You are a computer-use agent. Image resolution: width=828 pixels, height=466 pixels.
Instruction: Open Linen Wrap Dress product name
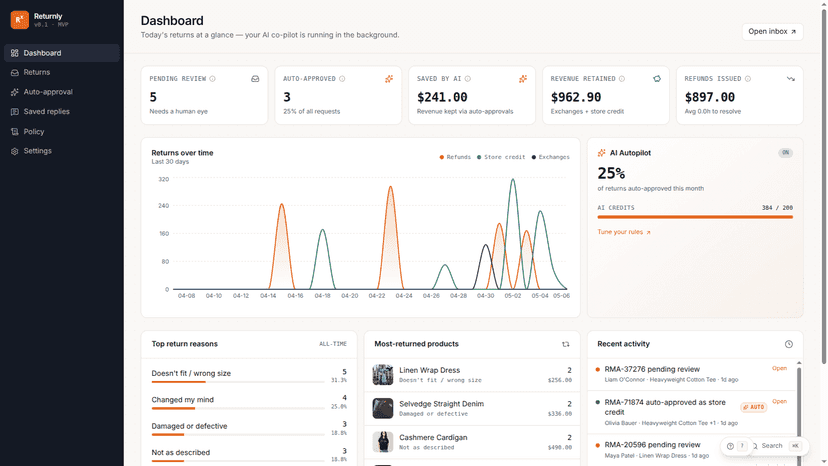(429, 370)
